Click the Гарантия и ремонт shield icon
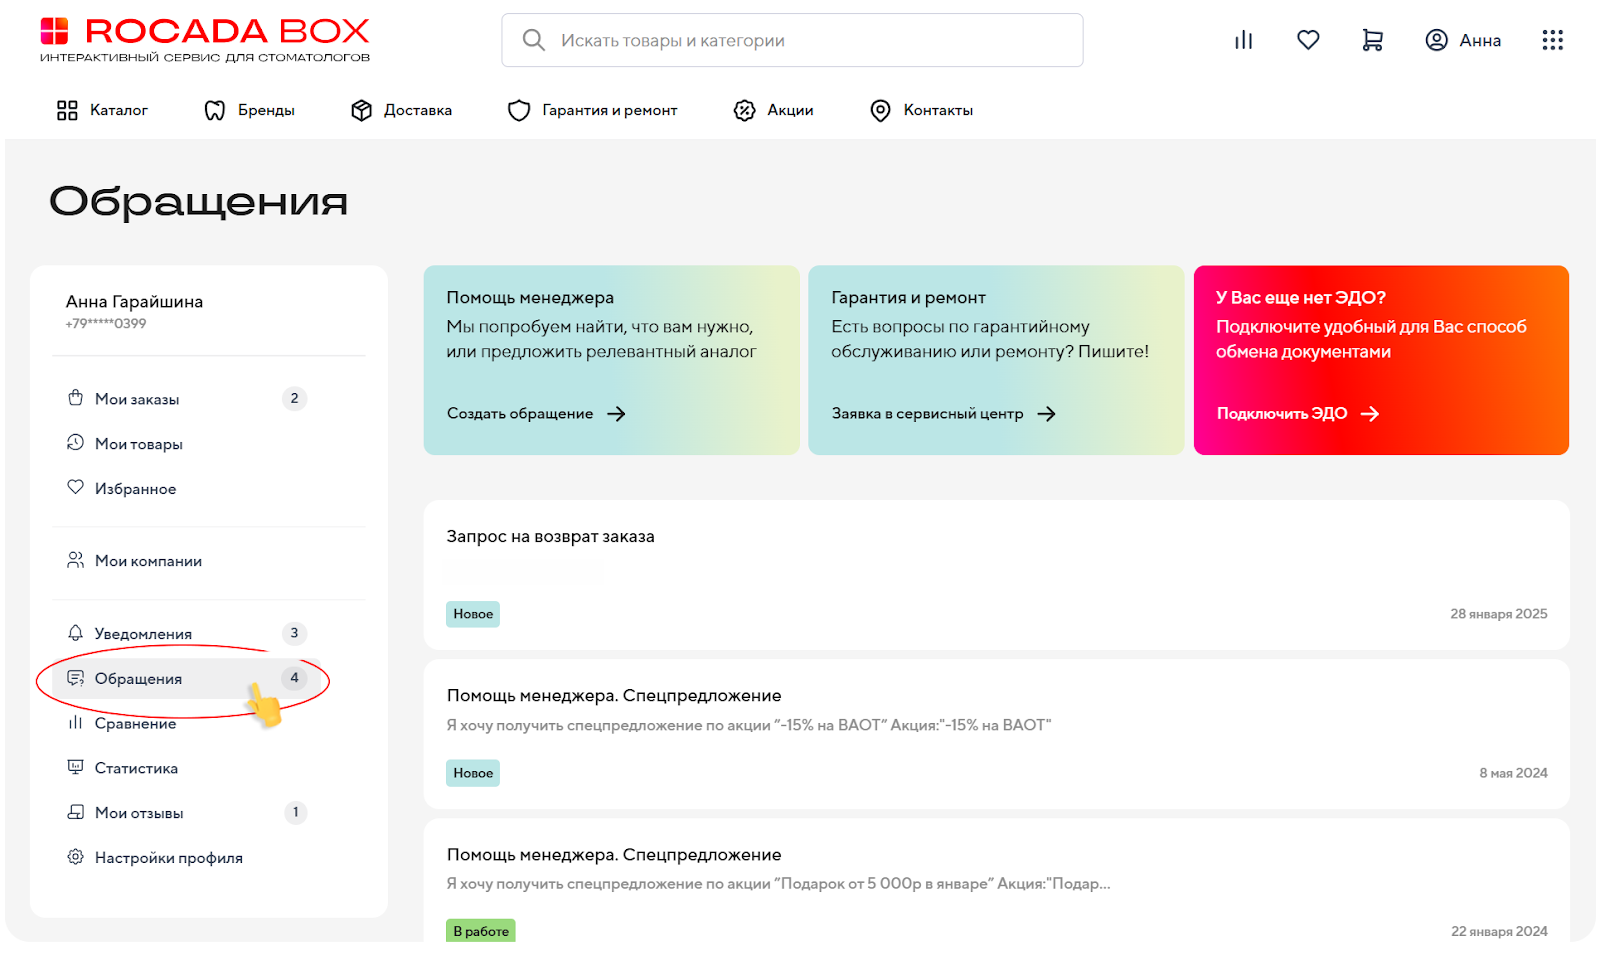Screen dimensions: 1600x975 coord(519,110)
